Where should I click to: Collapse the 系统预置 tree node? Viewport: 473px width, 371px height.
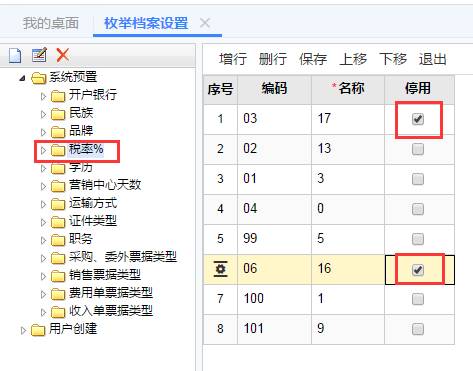(22, 78)
